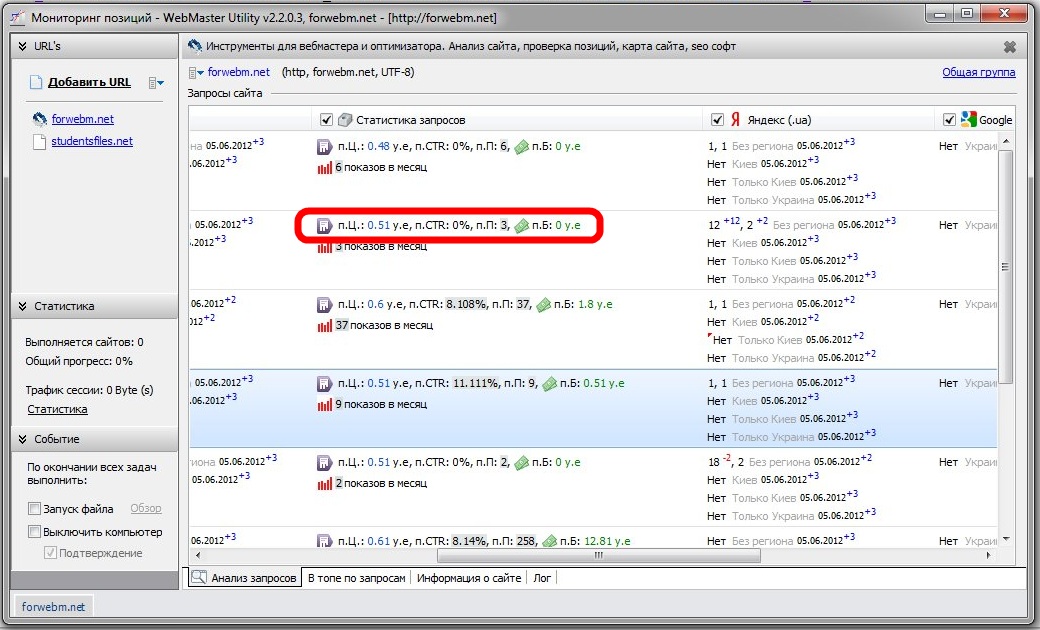Click the magnifier icon on Анализ запросов tab
This screenshot has width=1040, height=630.
[199, 578]
